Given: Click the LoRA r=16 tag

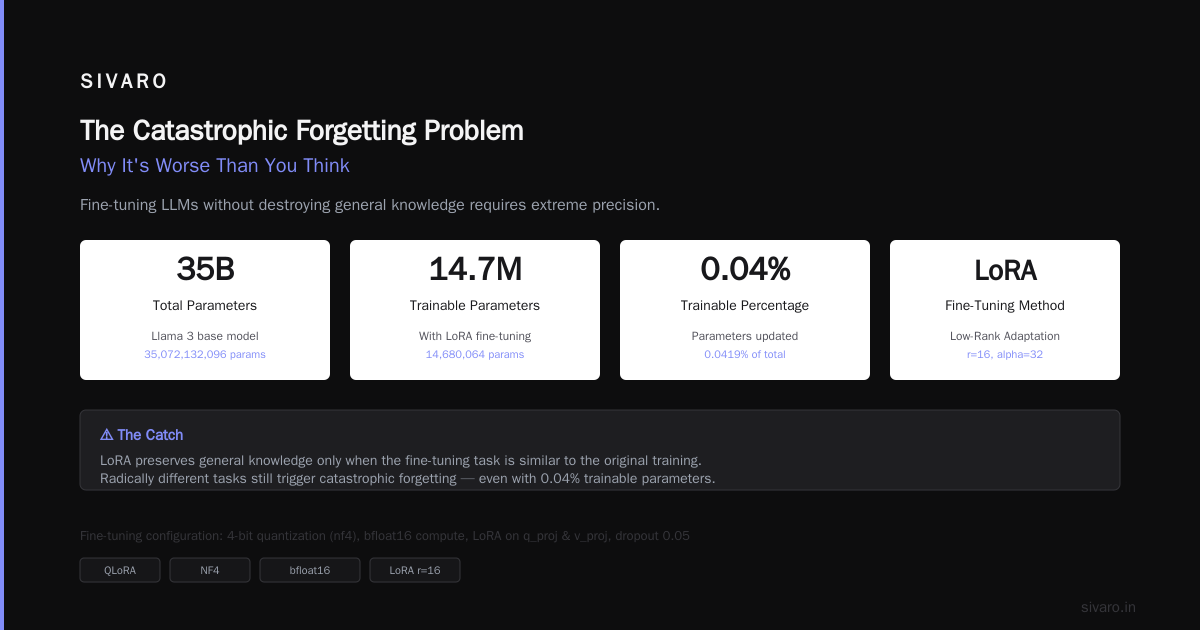Looking at the screenshot, I should point(415,570).
